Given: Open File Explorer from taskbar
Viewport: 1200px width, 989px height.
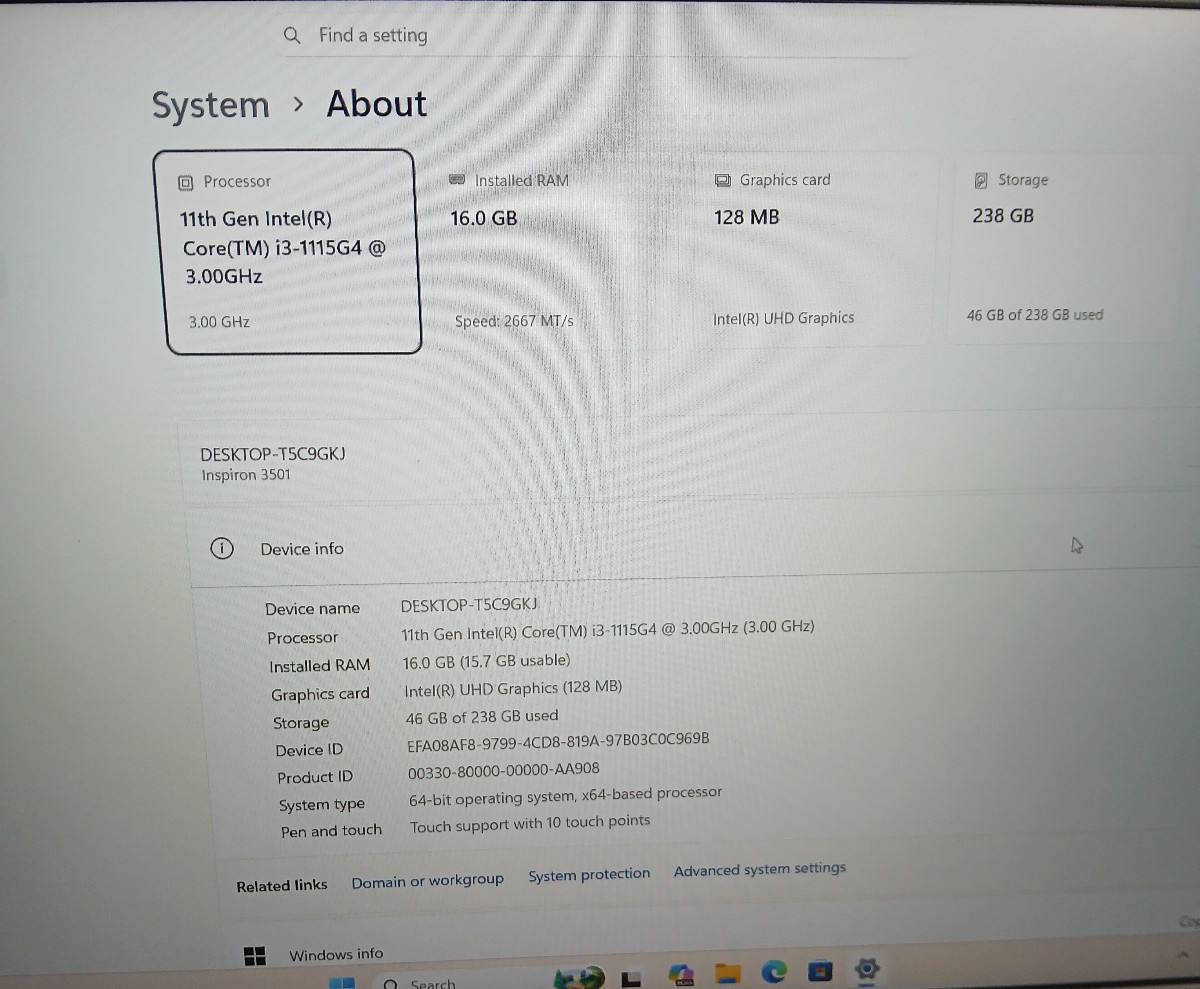Looking at the screenshot, I should click(728, 974).
